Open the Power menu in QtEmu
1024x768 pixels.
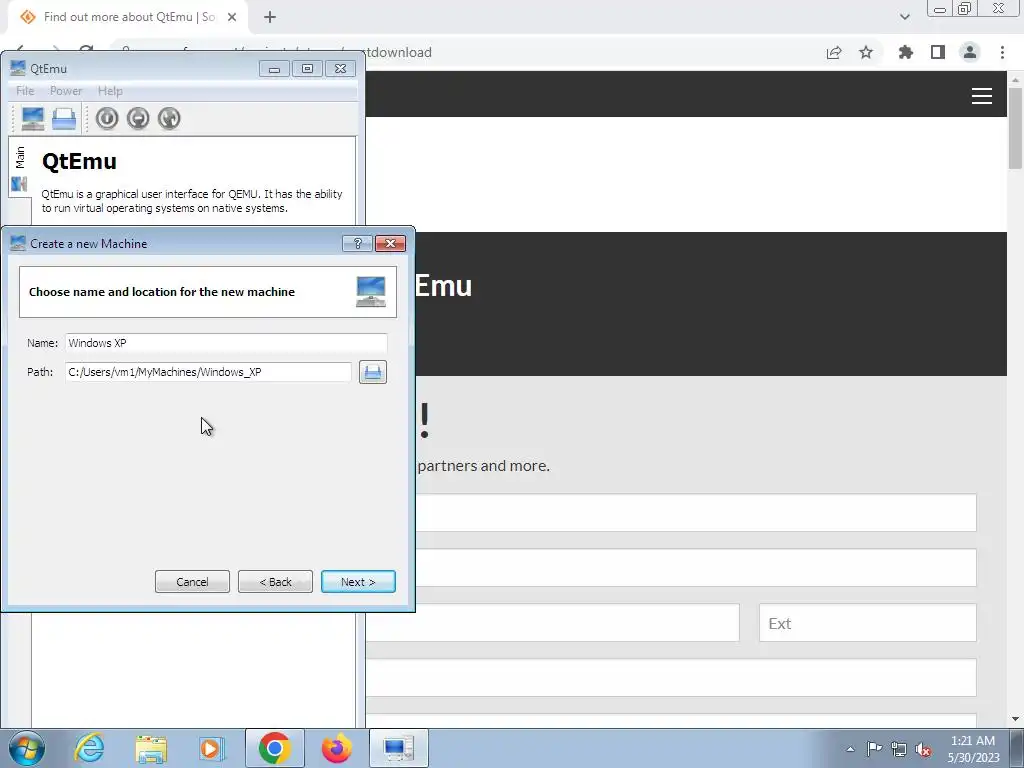pyautogui.click(x=66, y=91)
